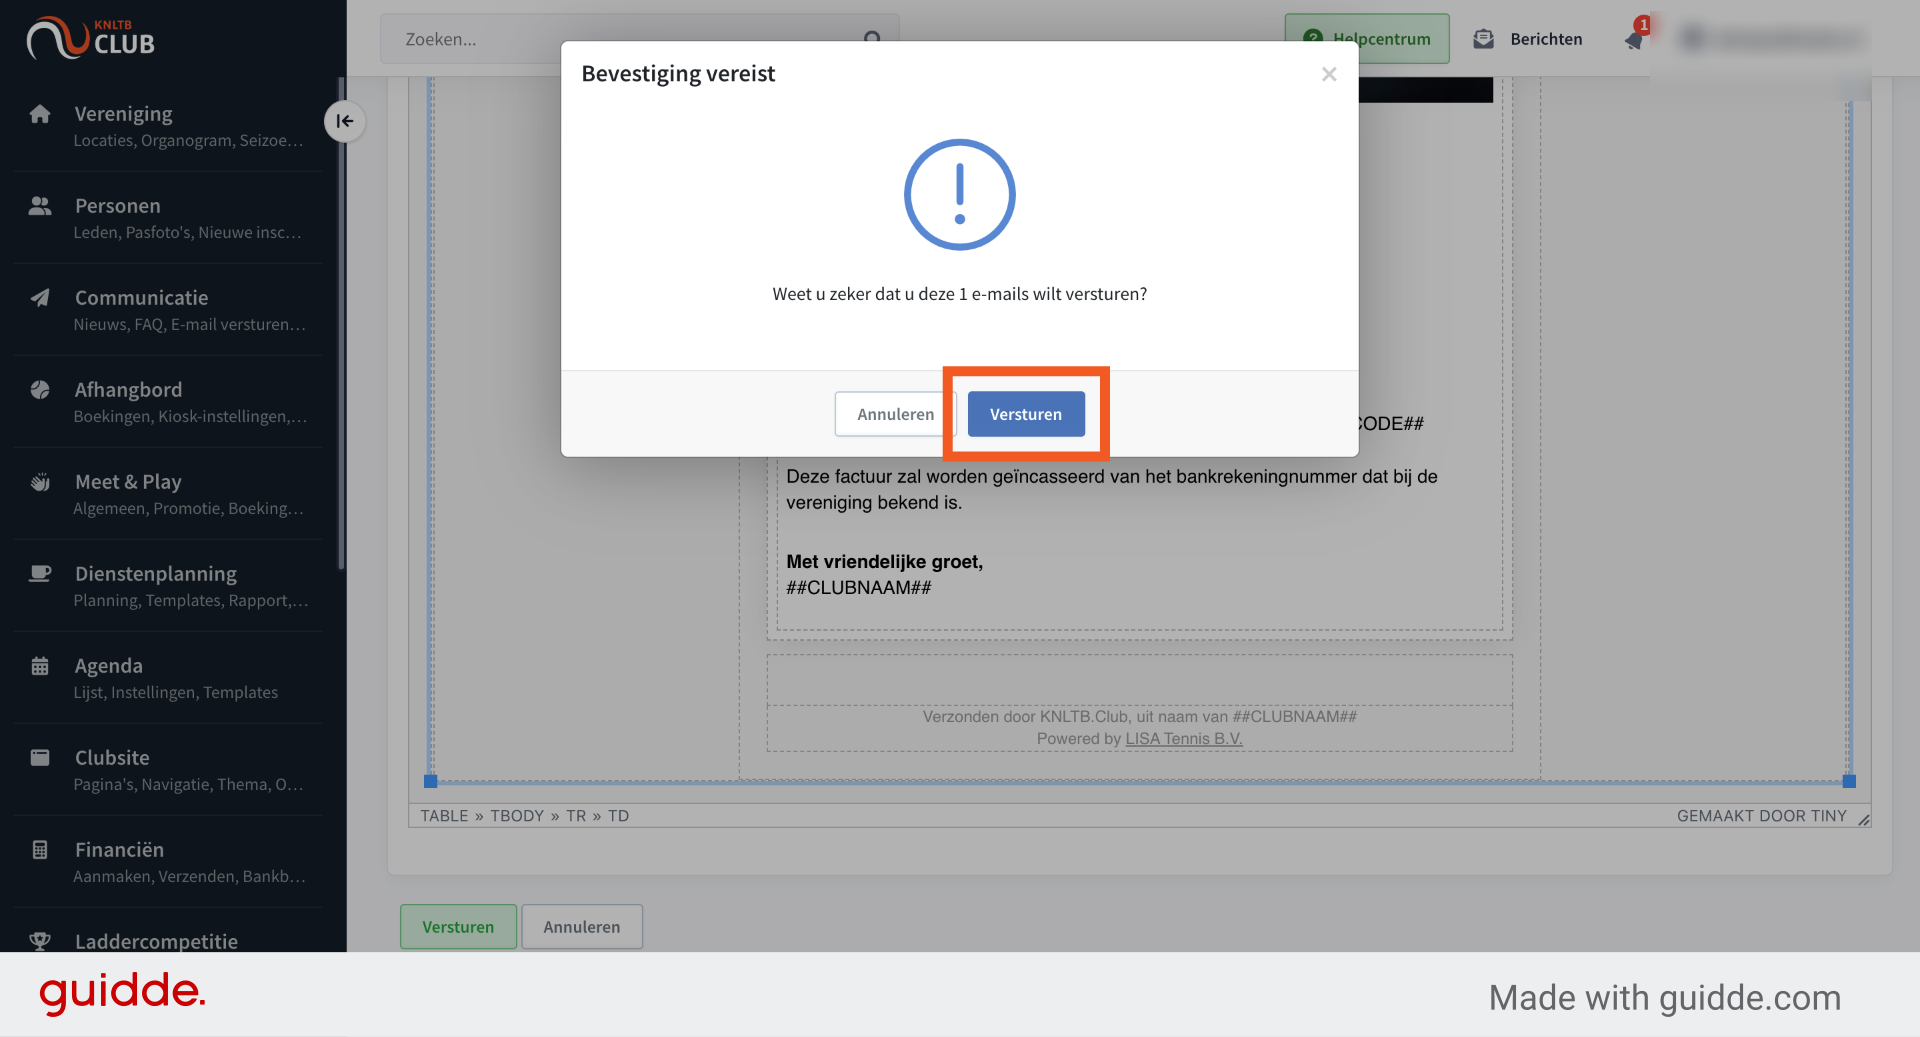1920x1037 pixels.
Task: Click the ##CLUBNAAM## signature text
Action: pyautogui.click(x=859, y=588)
